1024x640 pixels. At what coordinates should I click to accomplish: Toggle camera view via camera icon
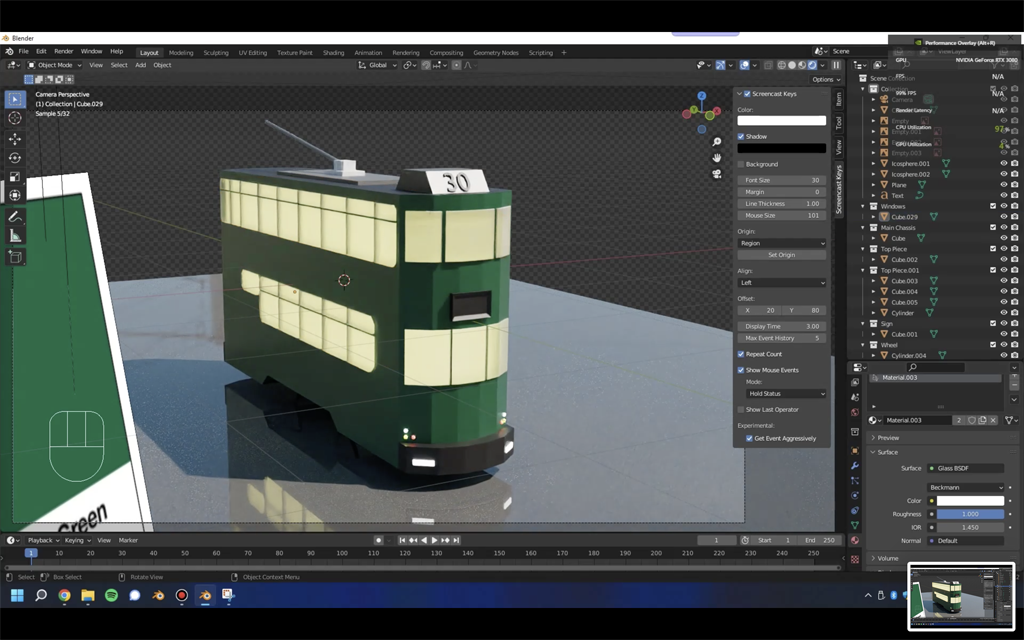point(716,174)
